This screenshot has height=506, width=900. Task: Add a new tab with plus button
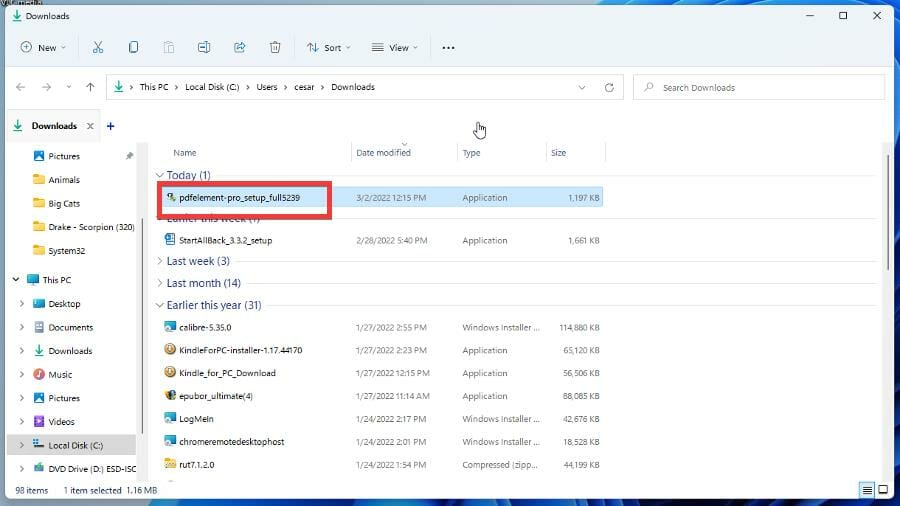pyautogui.click(x=111, y=126)
